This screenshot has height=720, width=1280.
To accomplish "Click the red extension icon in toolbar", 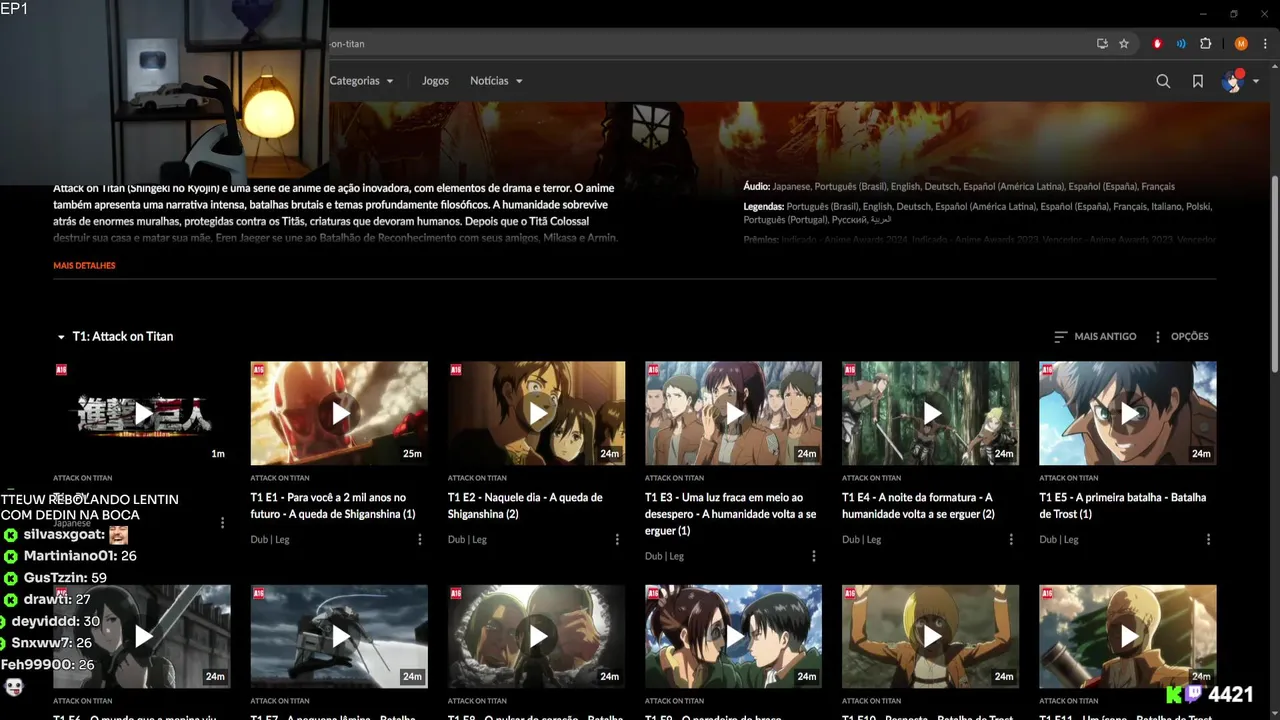I will point(1157,44).
